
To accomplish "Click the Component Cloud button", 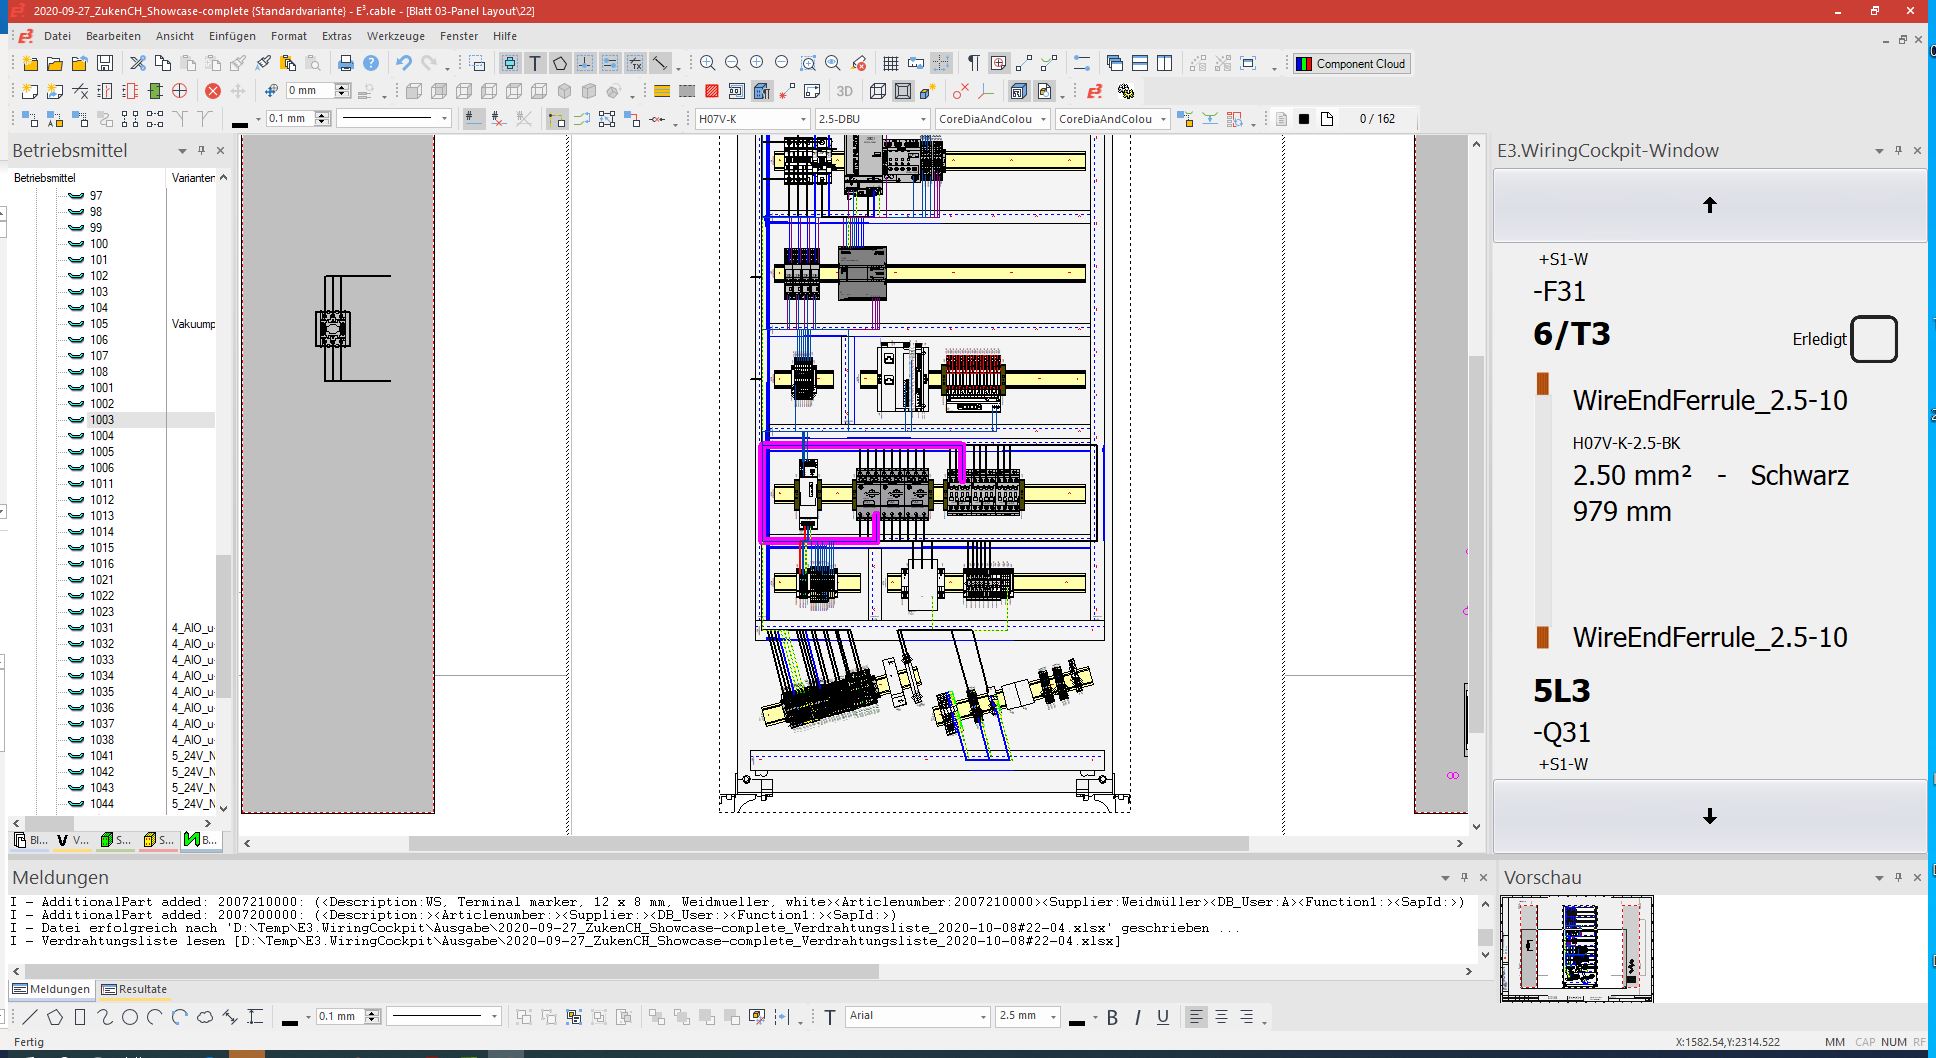I will pos(1351,64).
